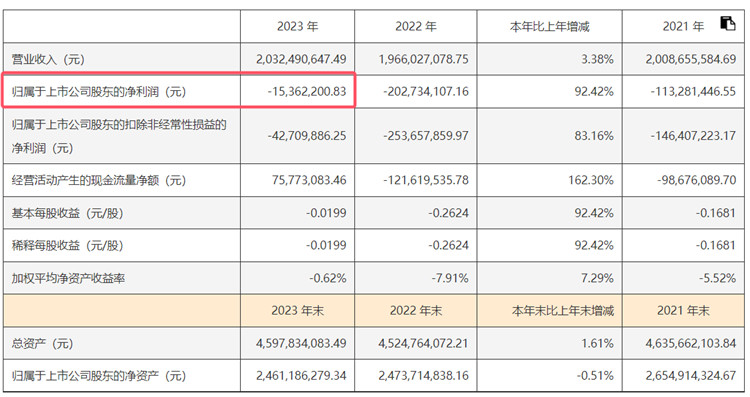Screen dimensions: 750x397
Task: Select the 162.30% cash flow change cell
Action: (591, 180)
